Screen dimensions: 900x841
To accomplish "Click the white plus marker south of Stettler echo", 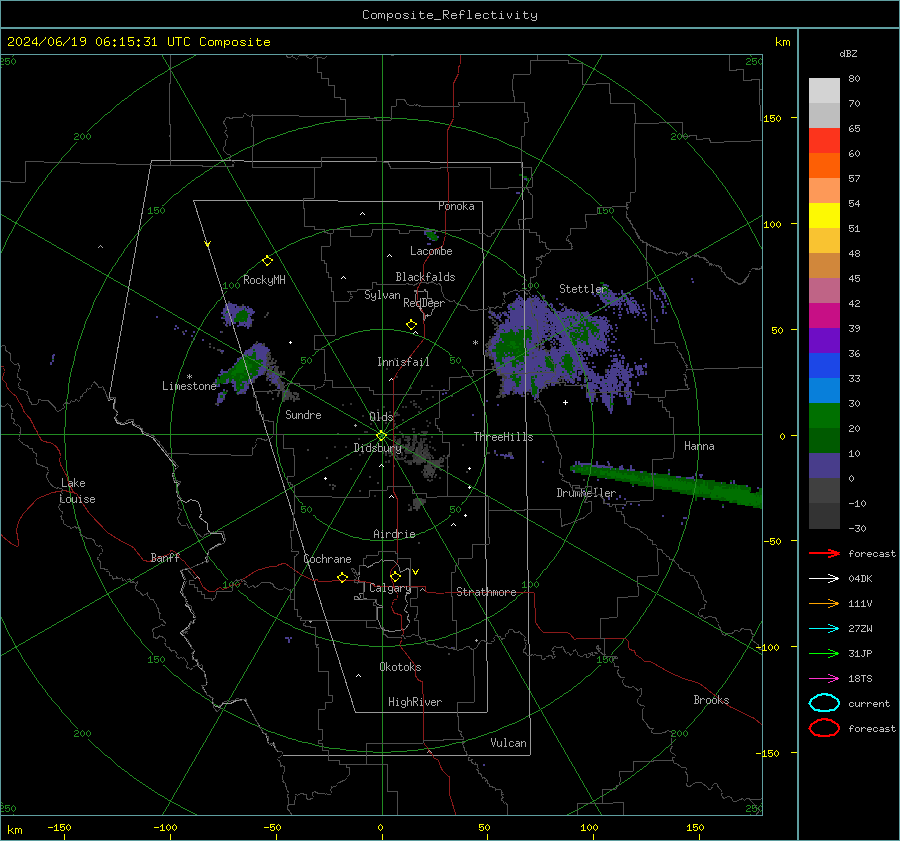I will 565,402.
